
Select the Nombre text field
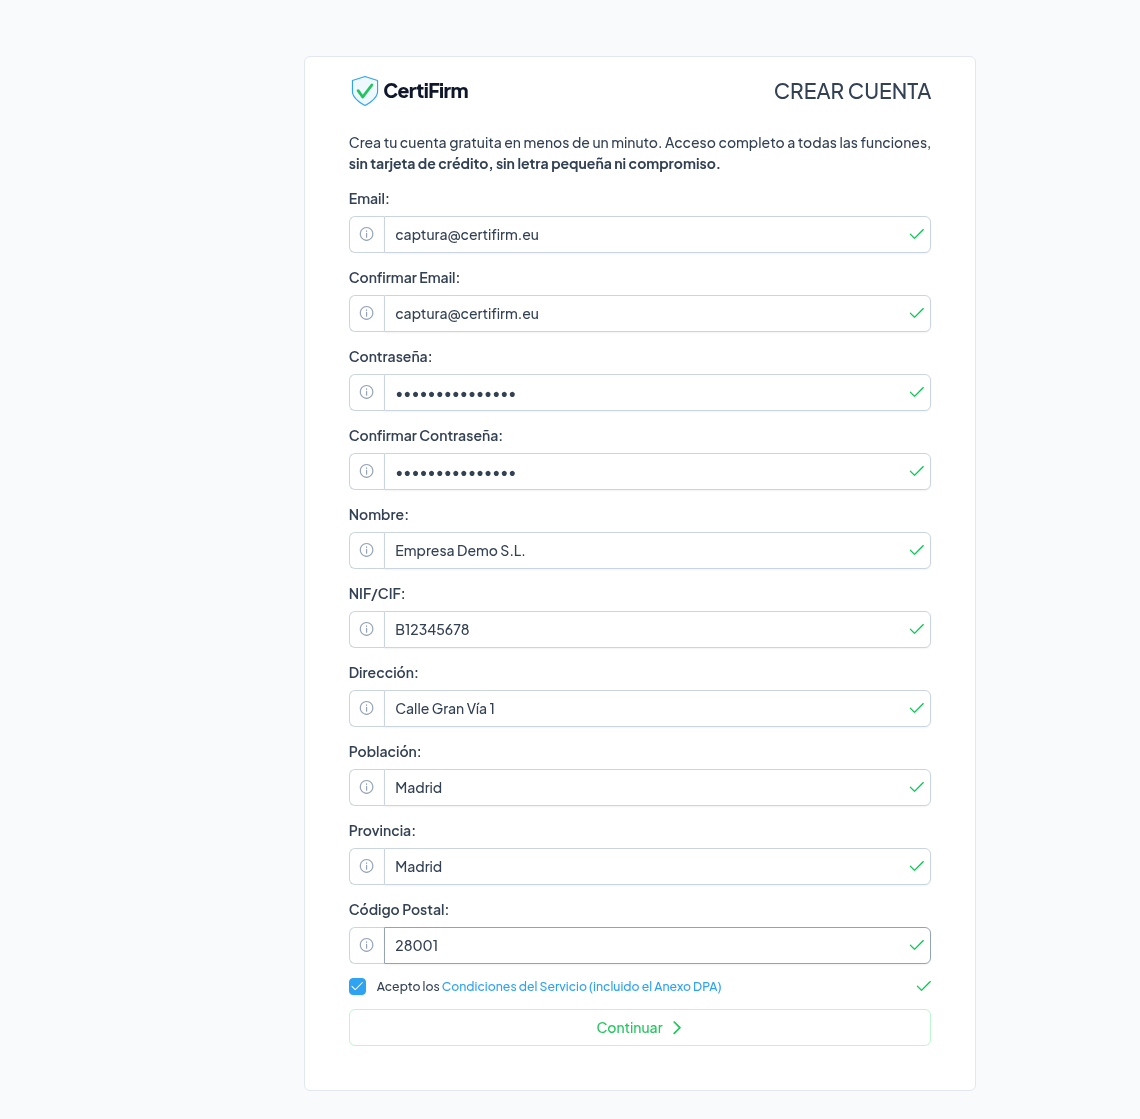(645, 550)
